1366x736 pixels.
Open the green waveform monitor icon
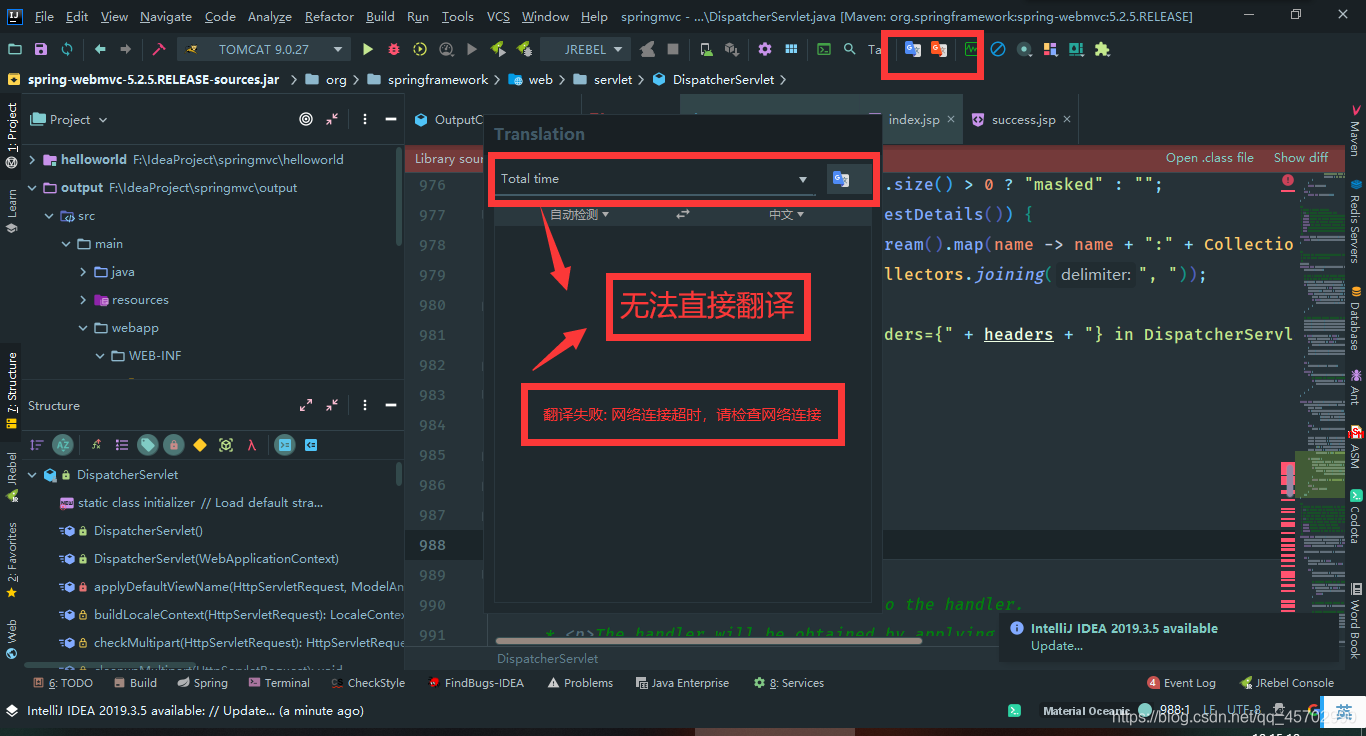[x=972, y=49]
